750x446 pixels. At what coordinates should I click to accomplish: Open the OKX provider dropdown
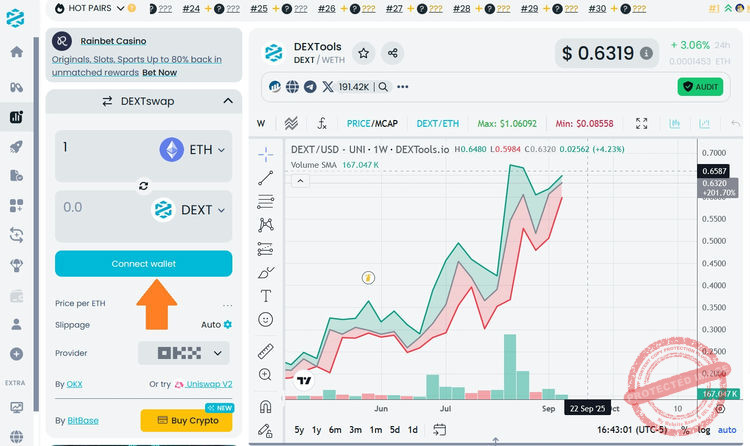click(x=184, y=353)
